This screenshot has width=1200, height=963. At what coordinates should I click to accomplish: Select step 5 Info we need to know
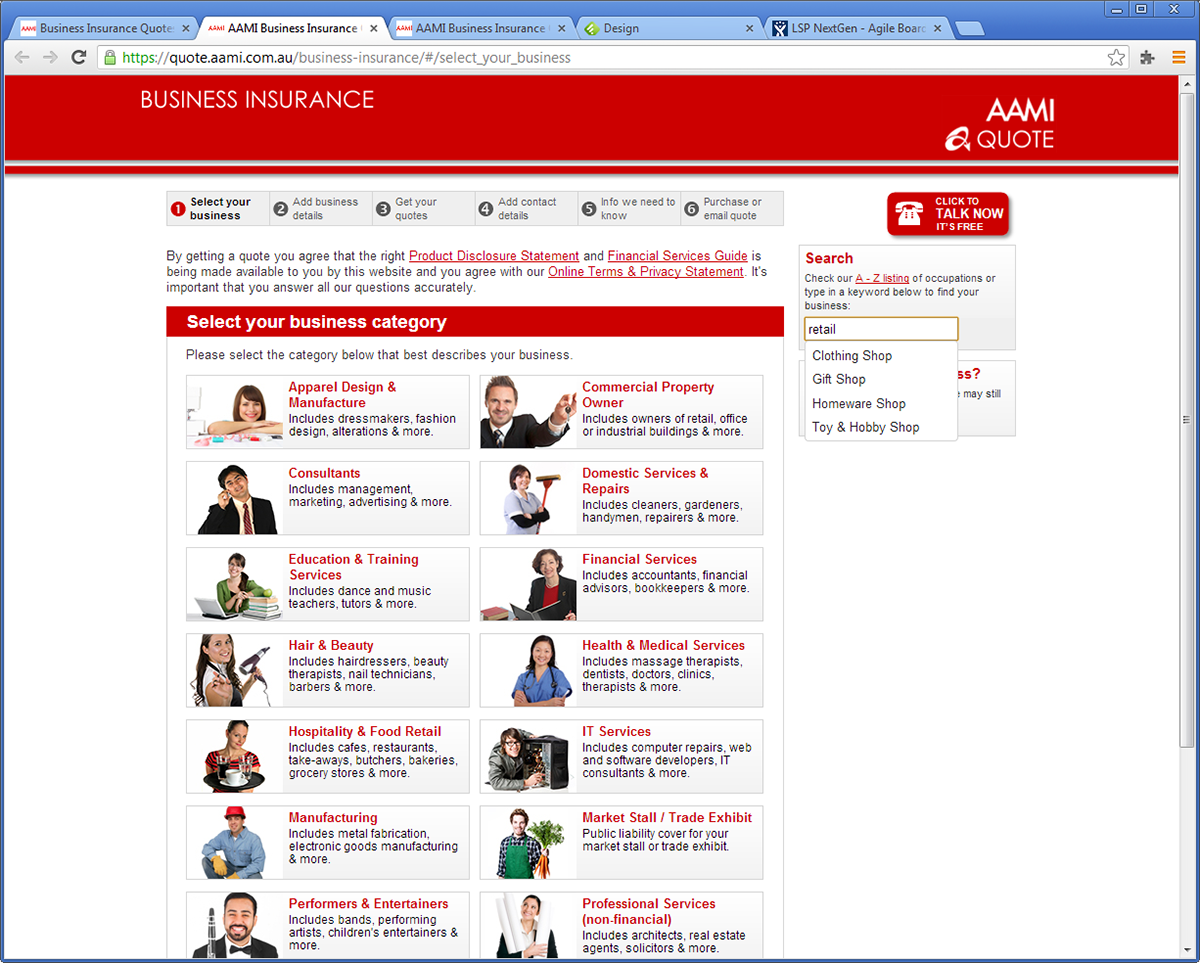coord(629,208)
